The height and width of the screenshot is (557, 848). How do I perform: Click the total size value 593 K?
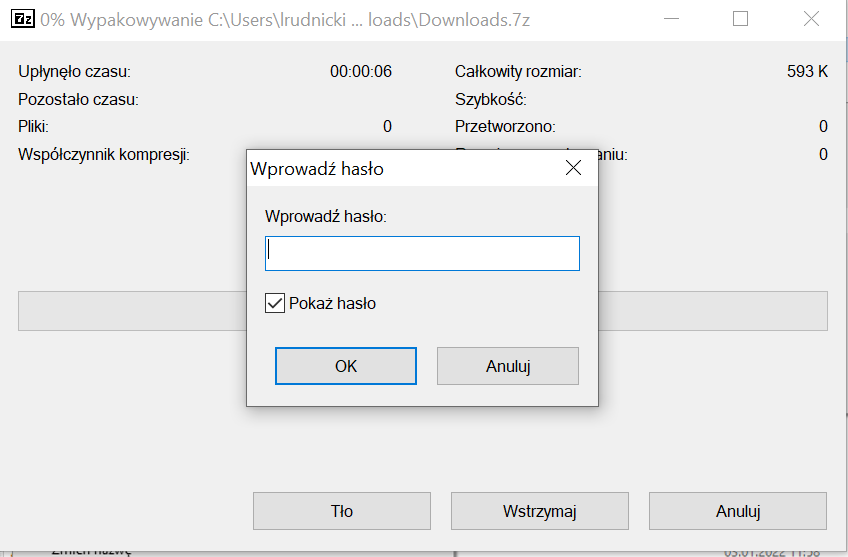[x=807, y=71]
